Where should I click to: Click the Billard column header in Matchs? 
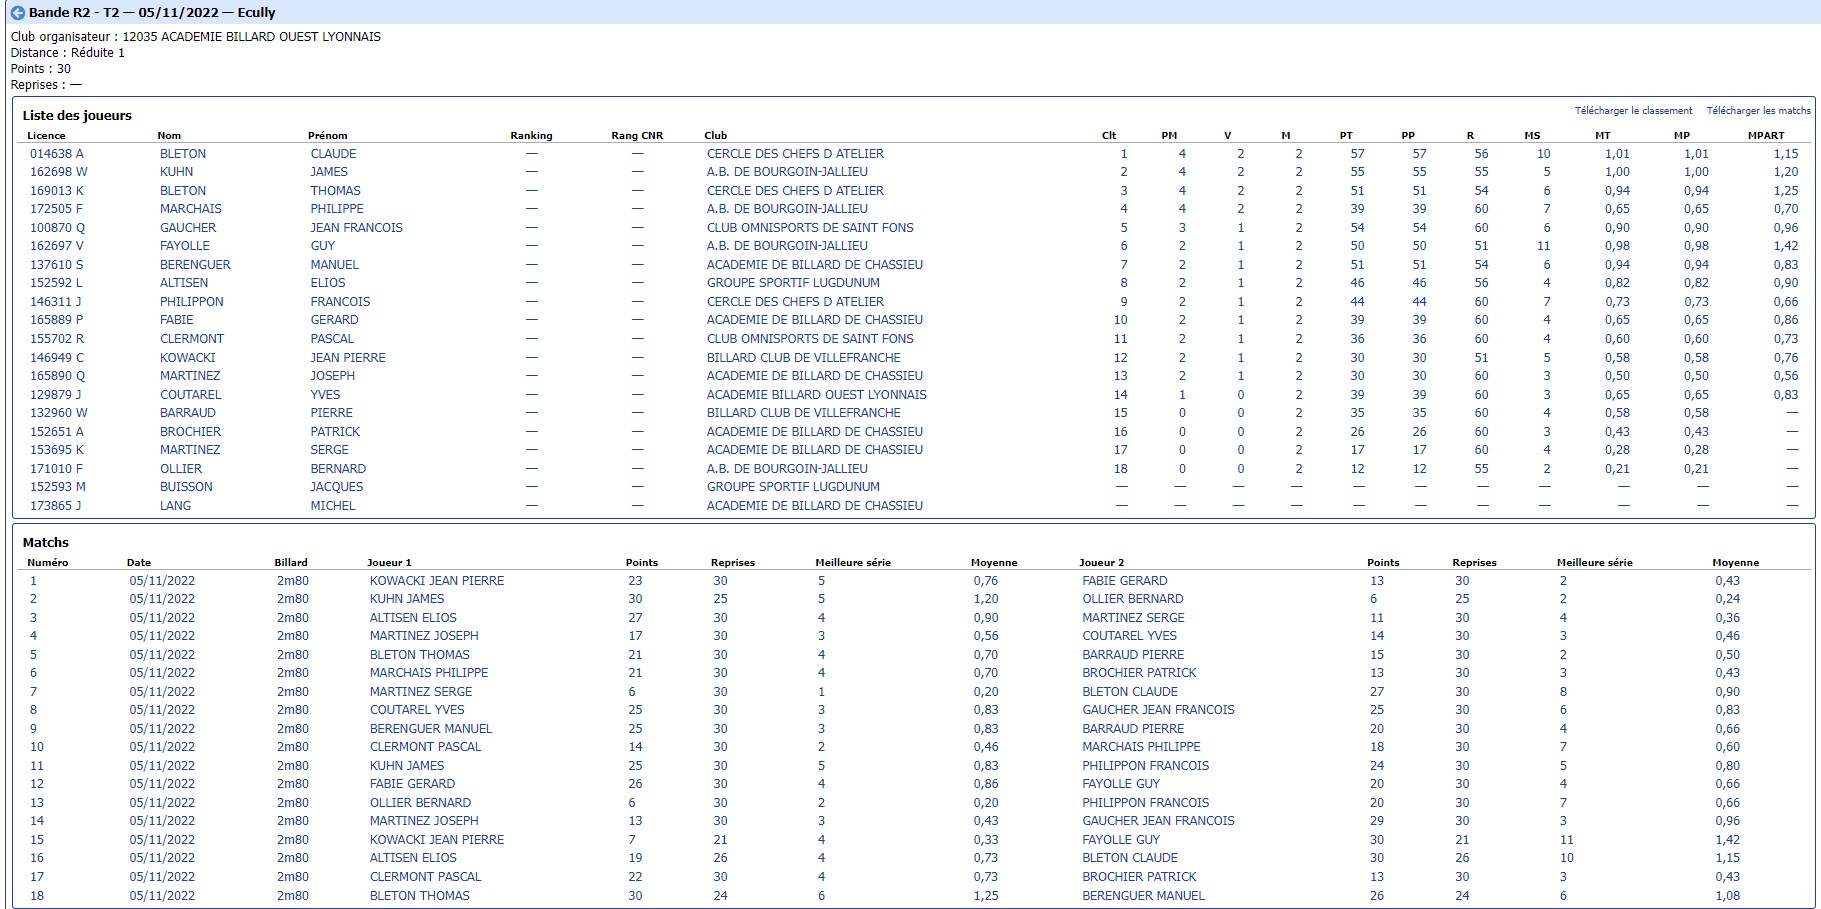pyautogui.click(x=291, y=563)
